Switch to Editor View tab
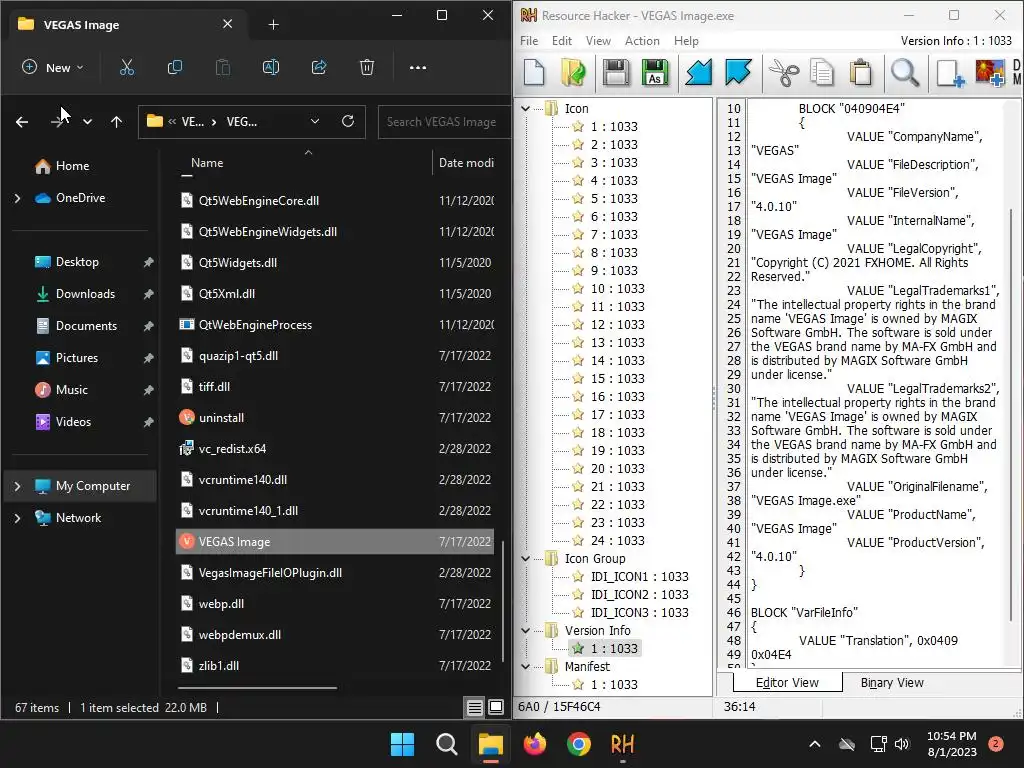 (787, 682)
